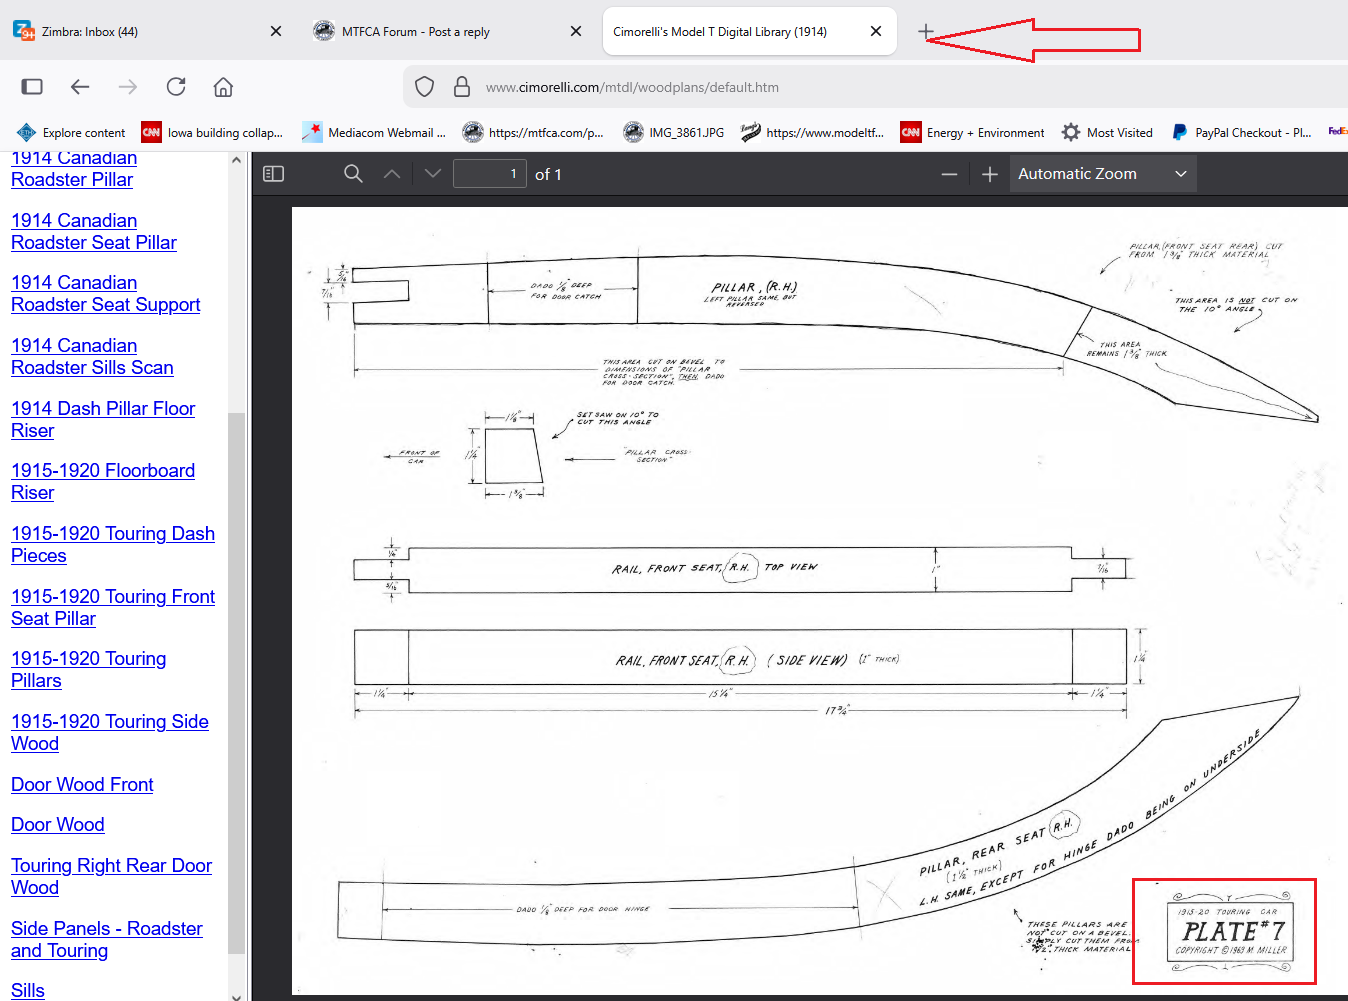
Task: Toggle Firefox sidebar panel button
Action: pos(32,87)
